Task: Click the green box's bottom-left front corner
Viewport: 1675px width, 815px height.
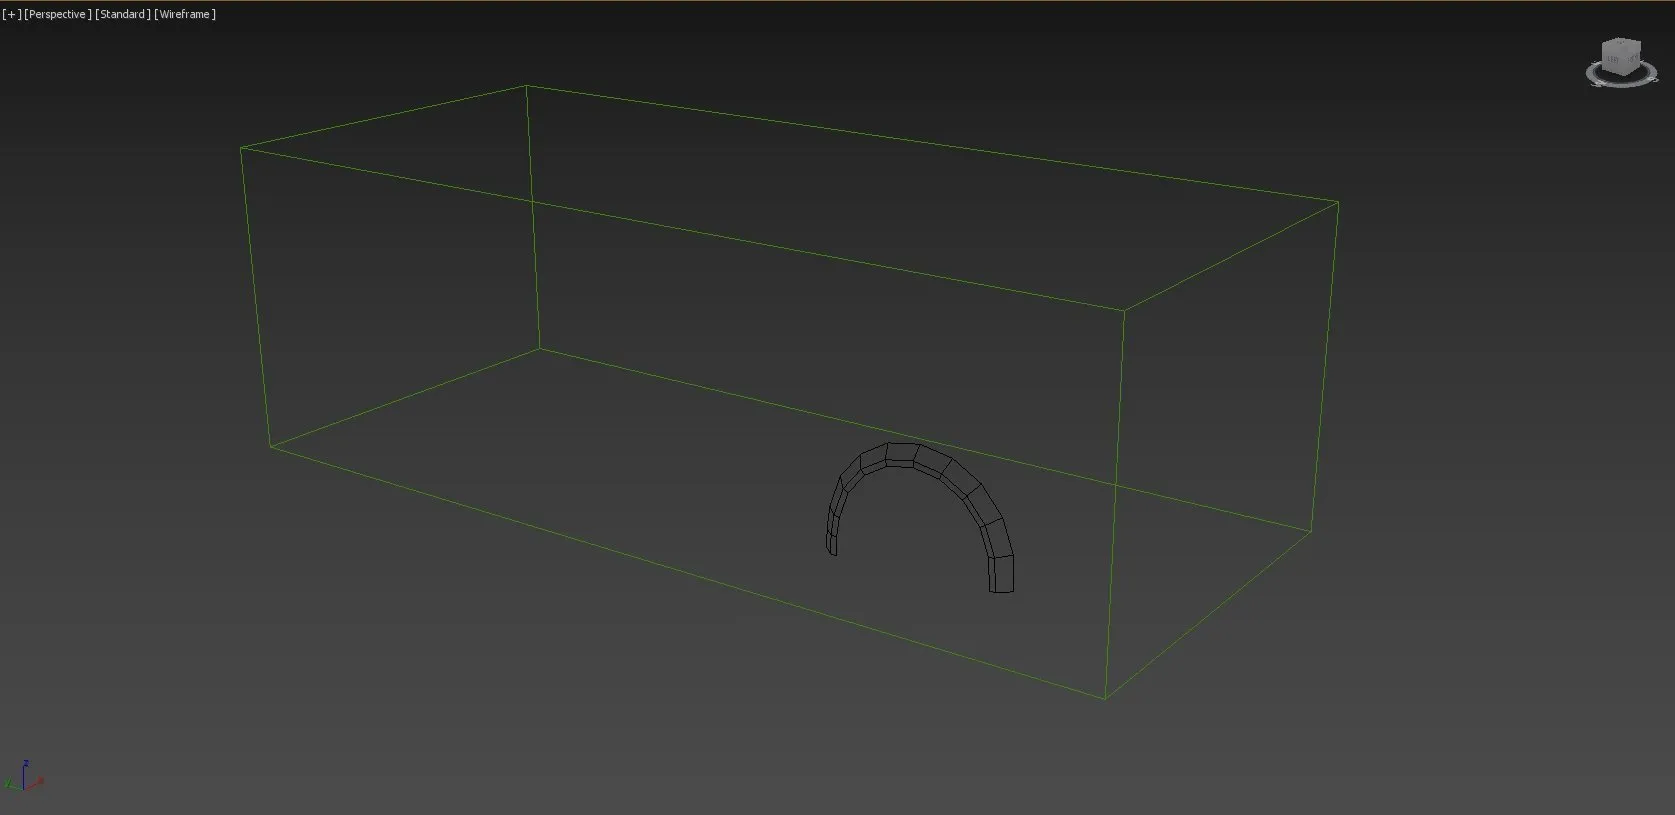Action: [x=270, y=447]
